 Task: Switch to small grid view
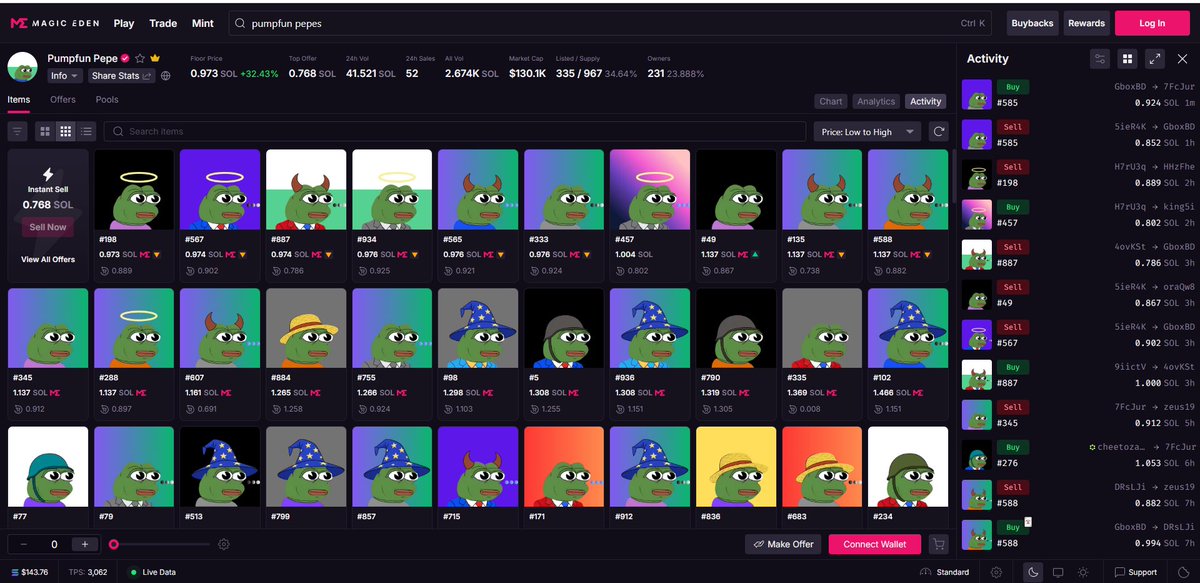(65, 131)
